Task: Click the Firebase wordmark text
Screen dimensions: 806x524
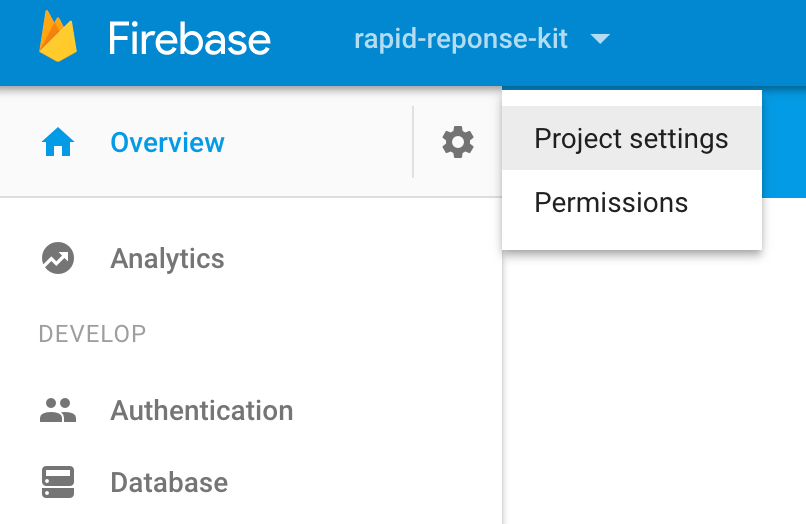Action: tap(189, 40)
